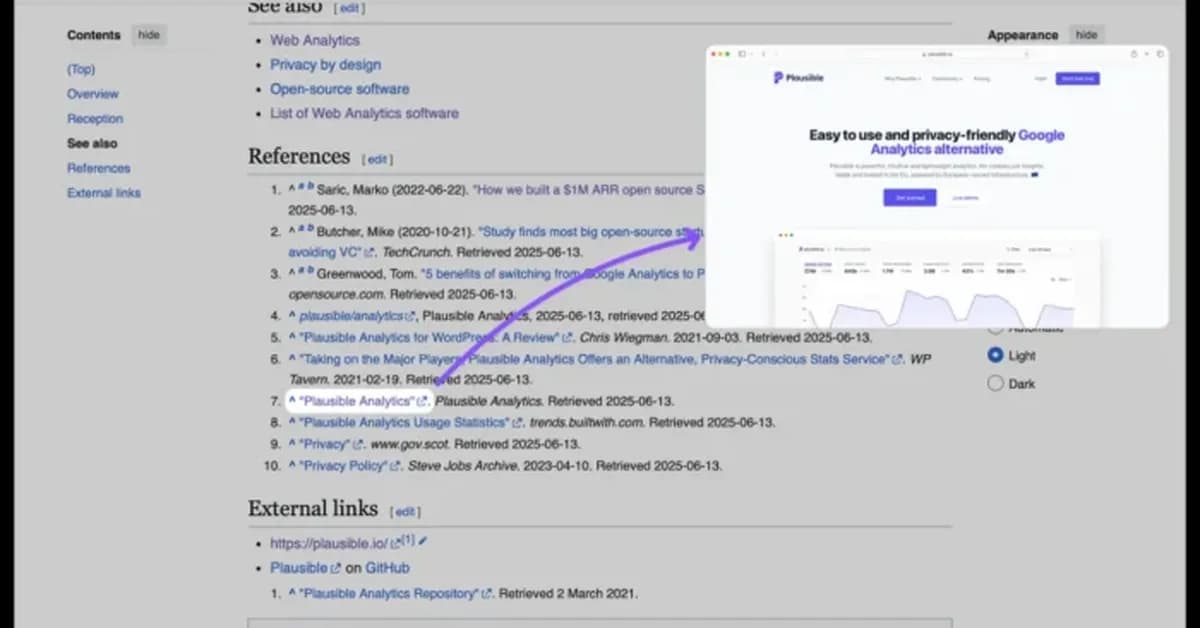The image size is (1200, 628).
Task: Select the Light appearance radio button
Action: tap(995, 355)
